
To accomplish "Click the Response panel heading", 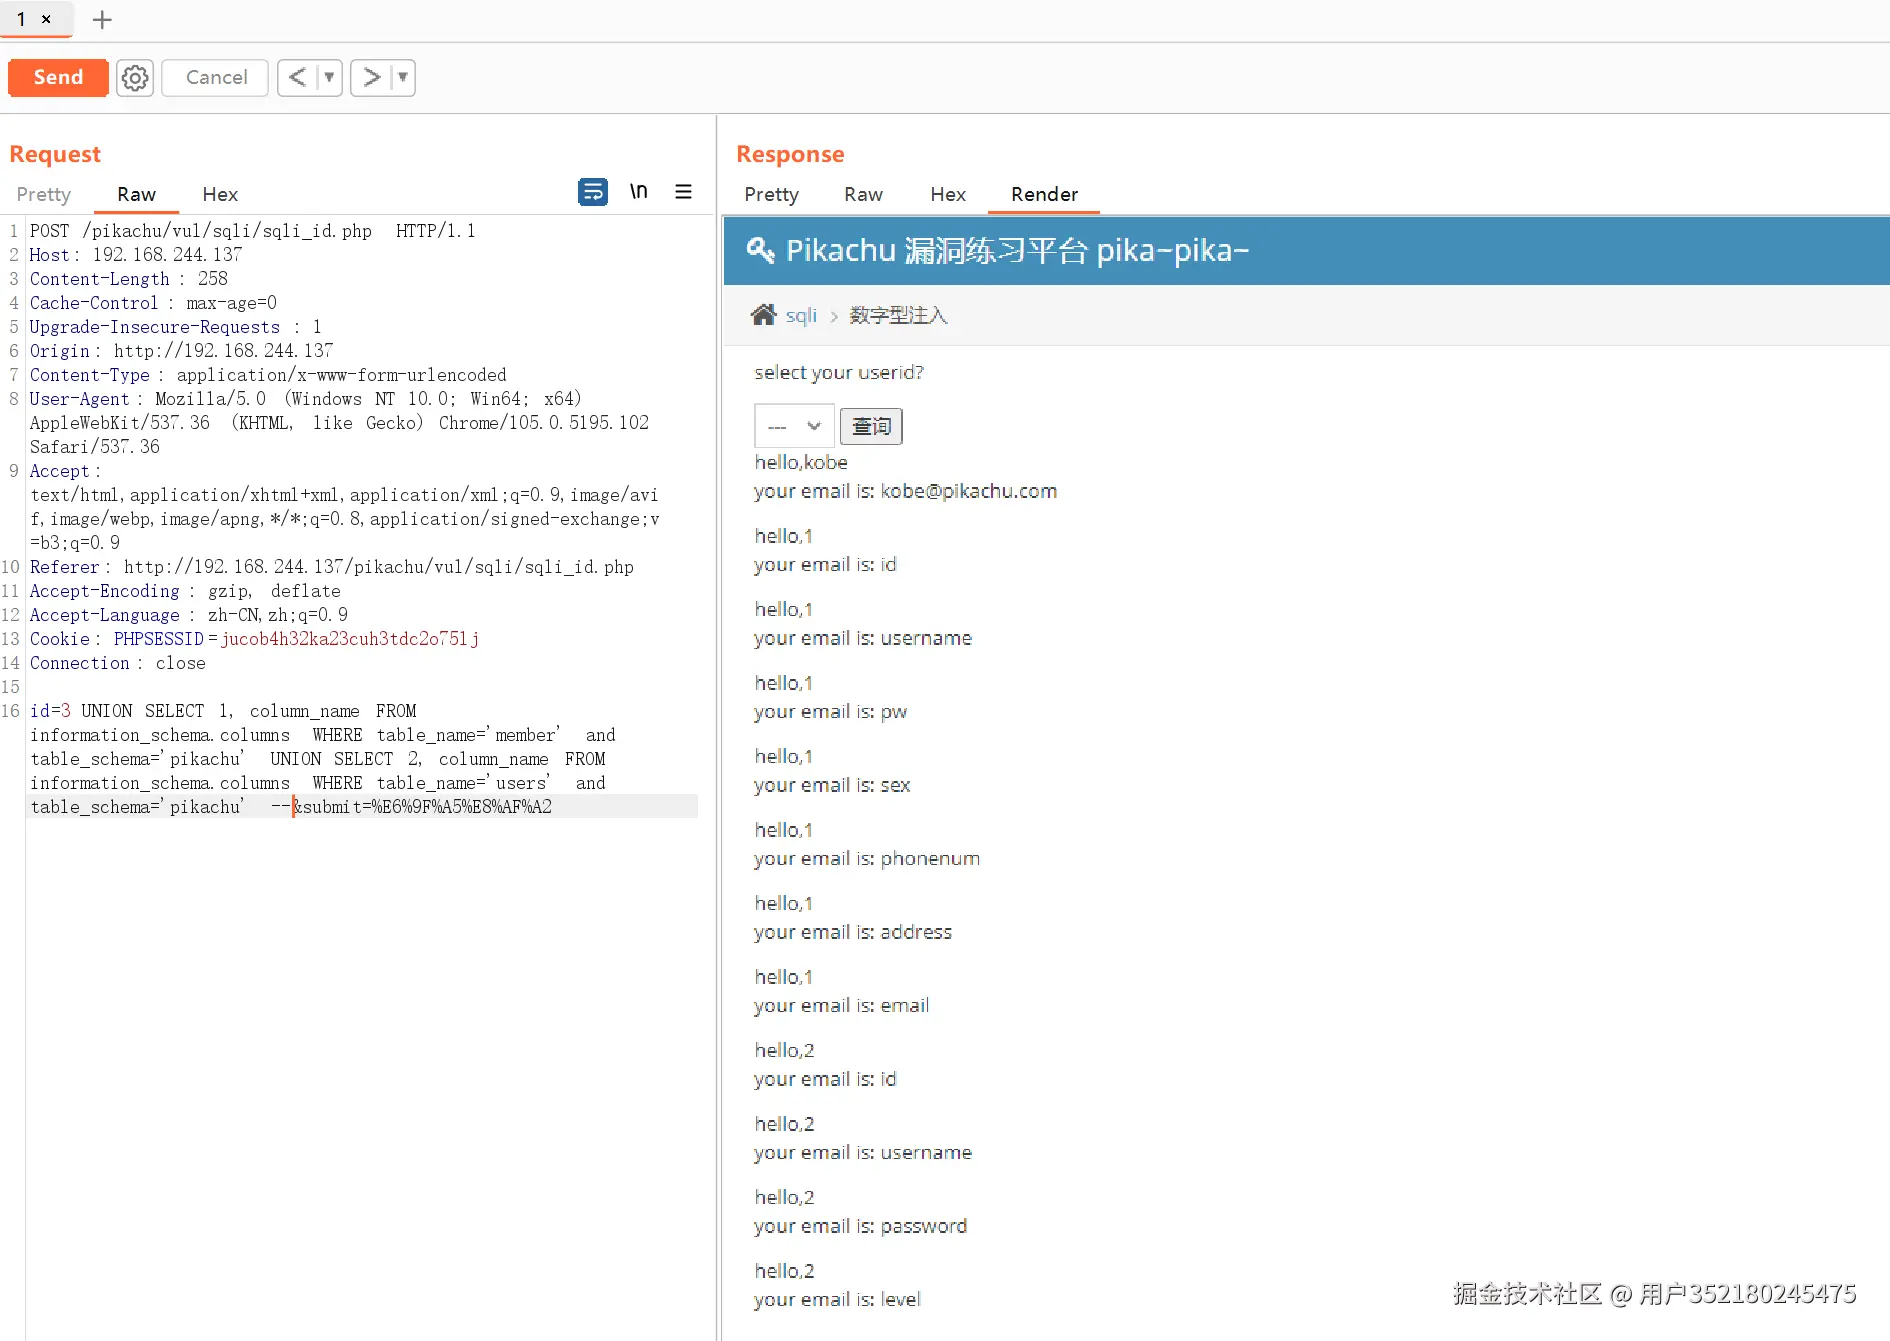I will 790,154.
